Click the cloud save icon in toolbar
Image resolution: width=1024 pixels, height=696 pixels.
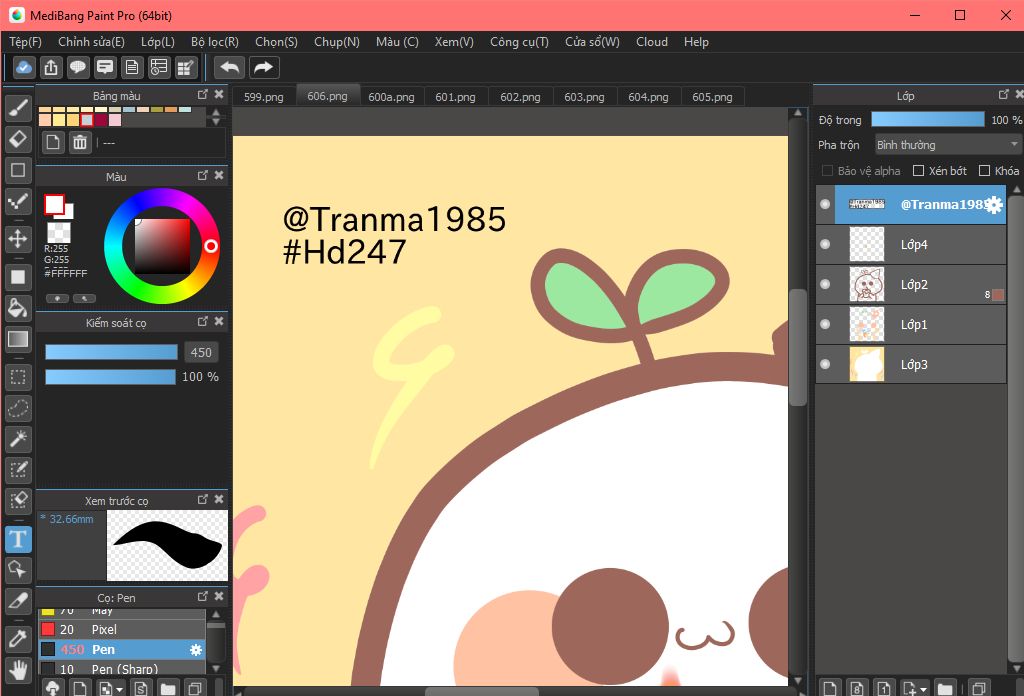24,67
